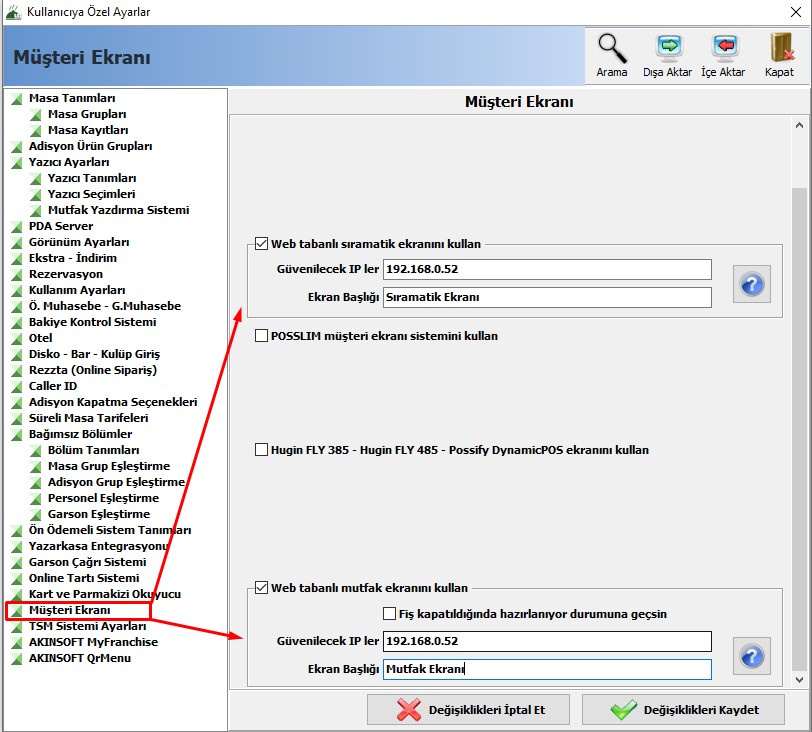
Task: Enable Hugin FLY 385 DynamicPOS ekranını kullan
Action: (262, 450)
